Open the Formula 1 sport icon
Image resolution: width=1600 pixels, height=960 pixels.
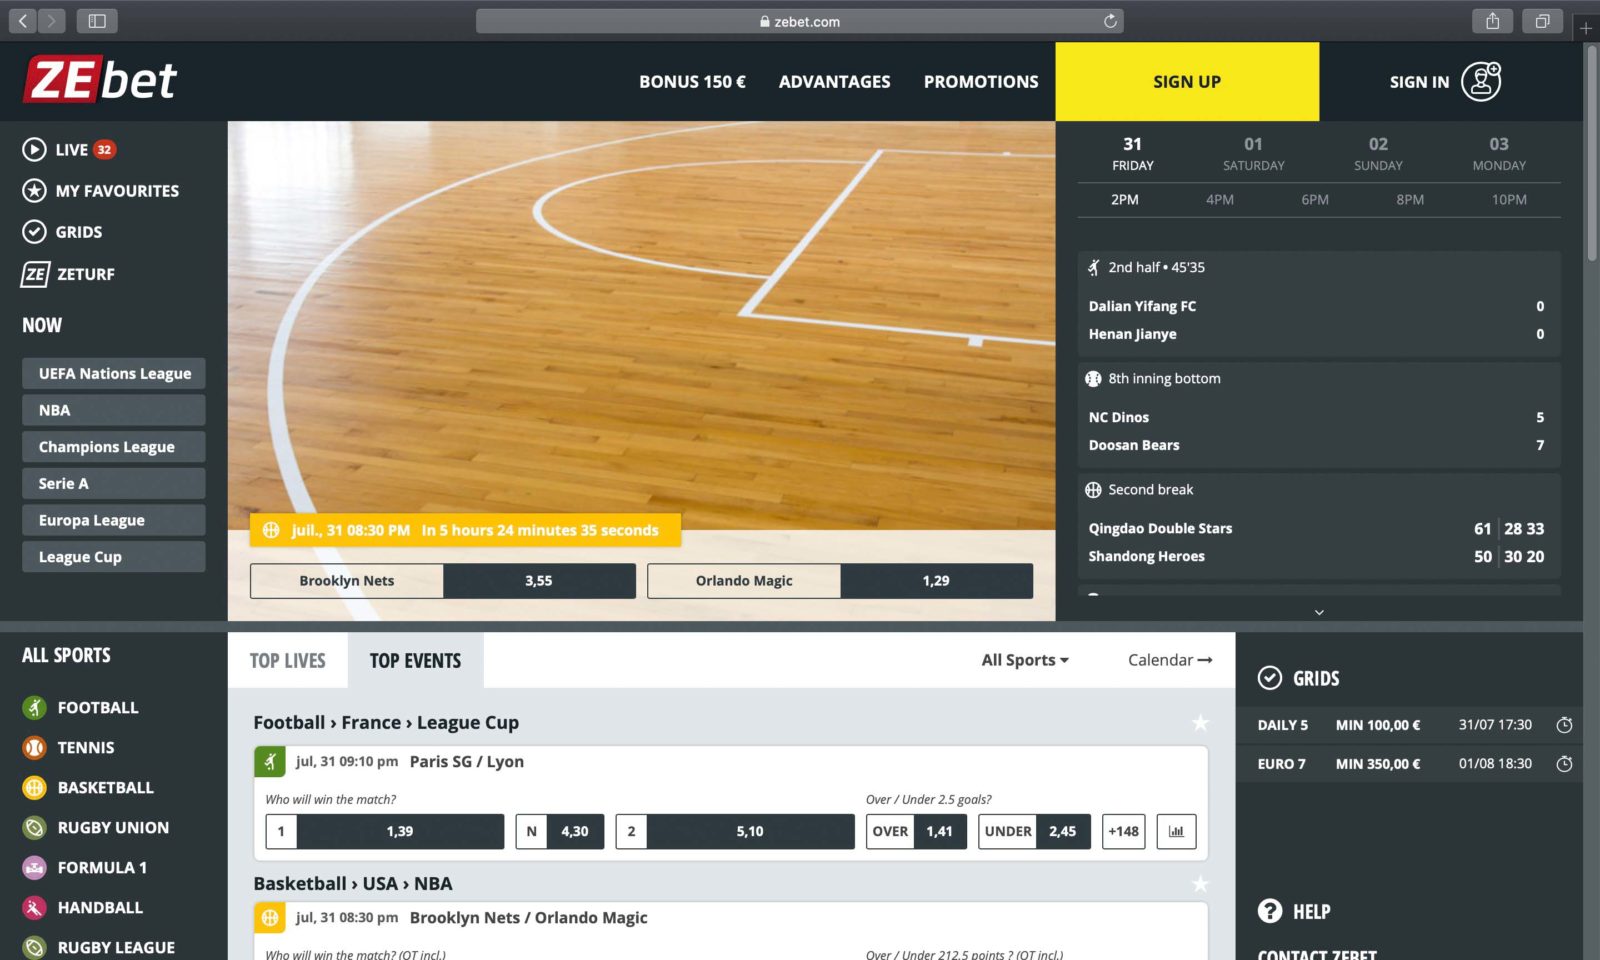tap(33, 867)
